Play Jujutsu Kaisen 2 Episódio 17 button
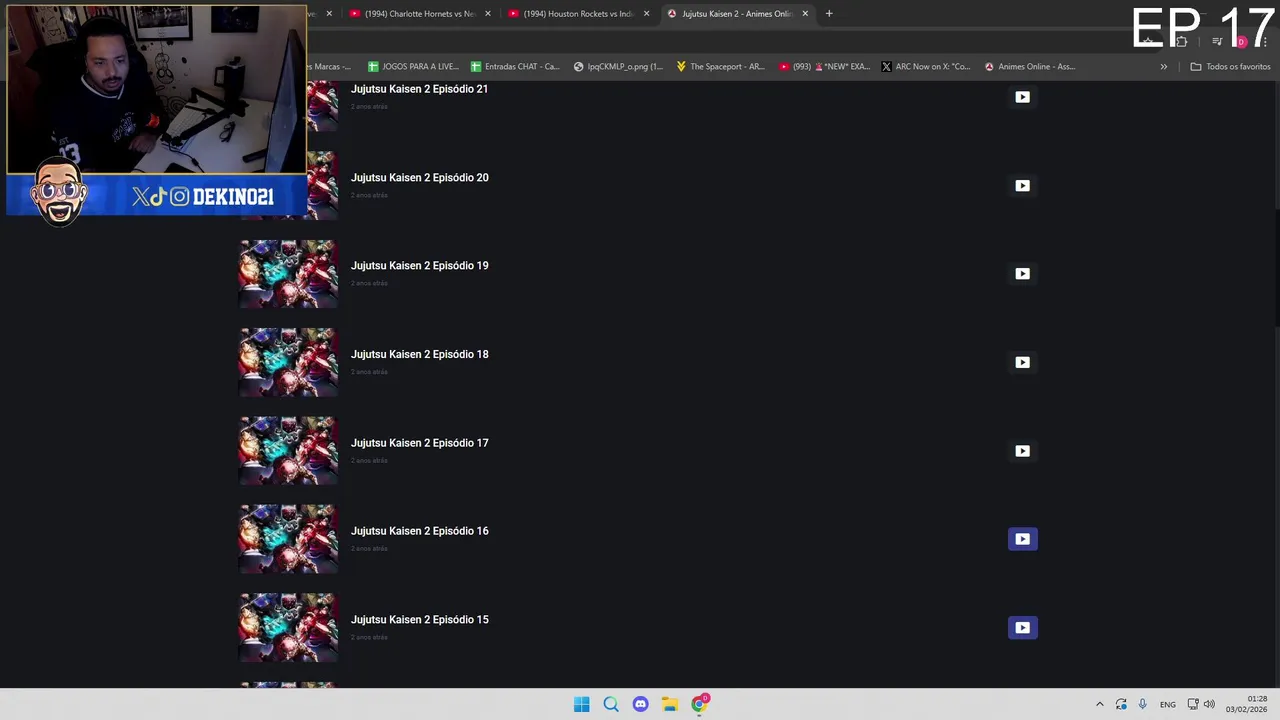Screen dimensions: 1280x720 click(x=1022, y=451)
